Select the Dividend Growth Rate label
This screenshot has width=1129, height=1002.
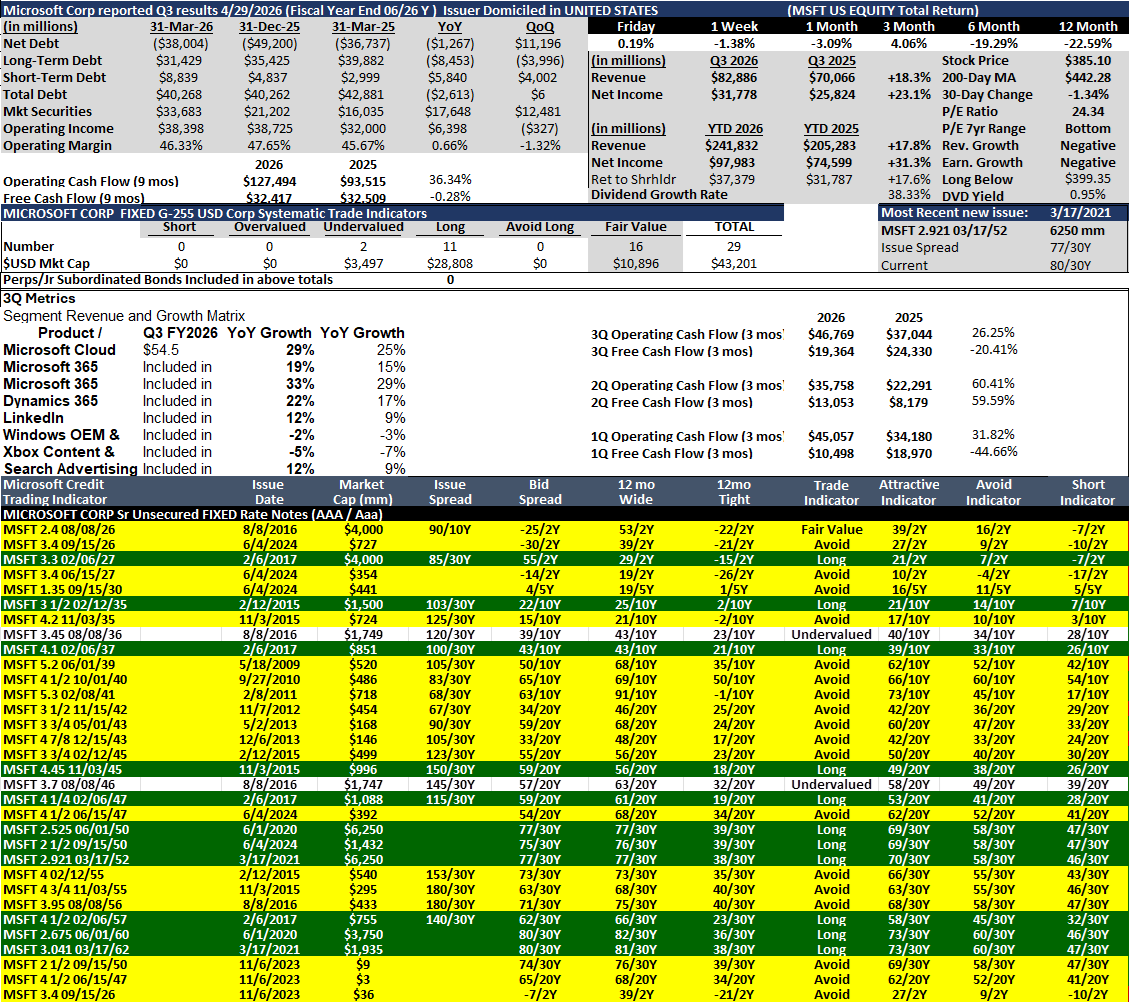tap(659, 194)
